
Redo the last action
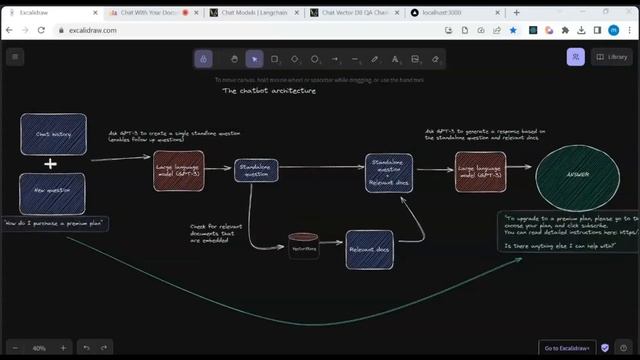104,348
